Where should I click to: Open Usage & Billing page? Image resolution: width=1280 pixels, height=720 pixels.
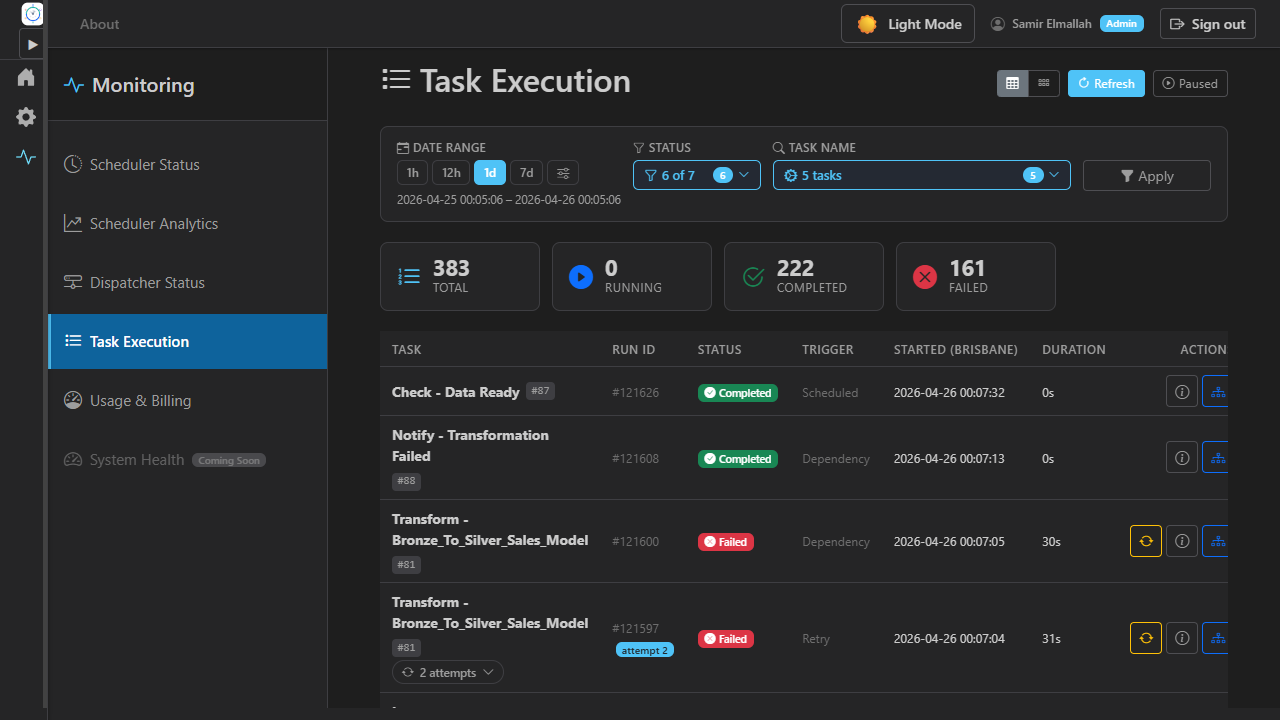coord(188,400)
